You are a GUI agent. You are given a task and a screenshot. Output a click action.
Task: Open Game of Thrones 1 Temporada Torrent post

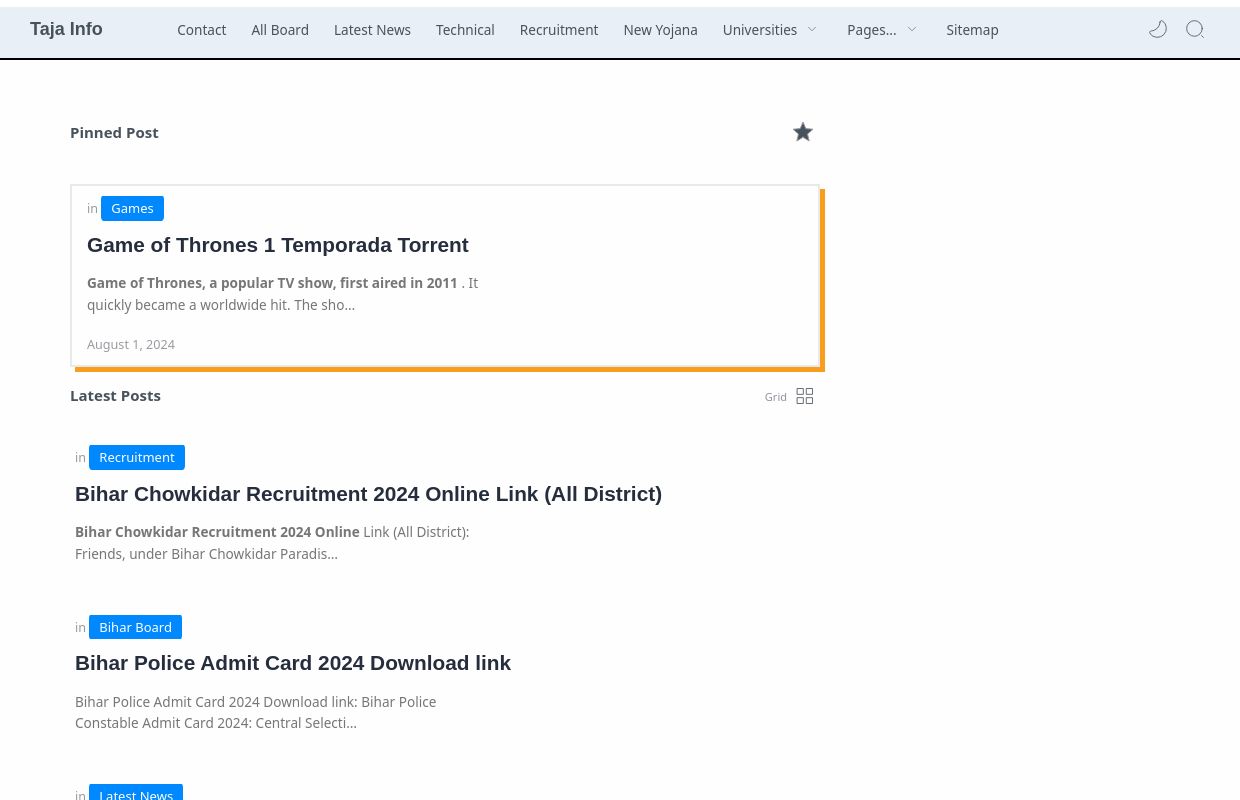278,245
